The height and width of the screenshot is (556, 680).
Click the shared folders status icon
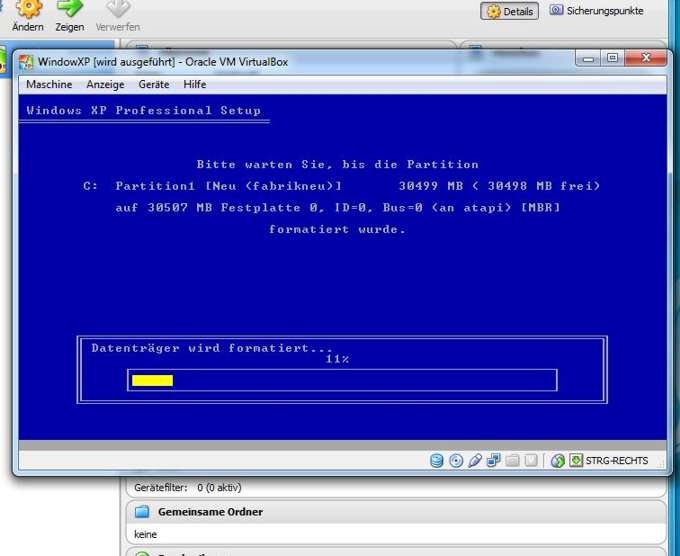click(x=513, y=460)
